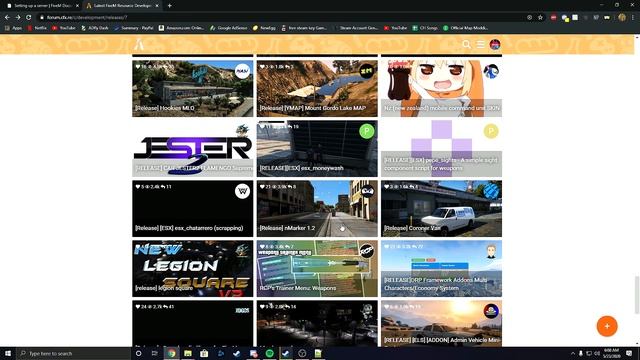Click the yellow P avatar on pepe_sights card
Viewport: 640px width, 360px height.
(491, 131)
